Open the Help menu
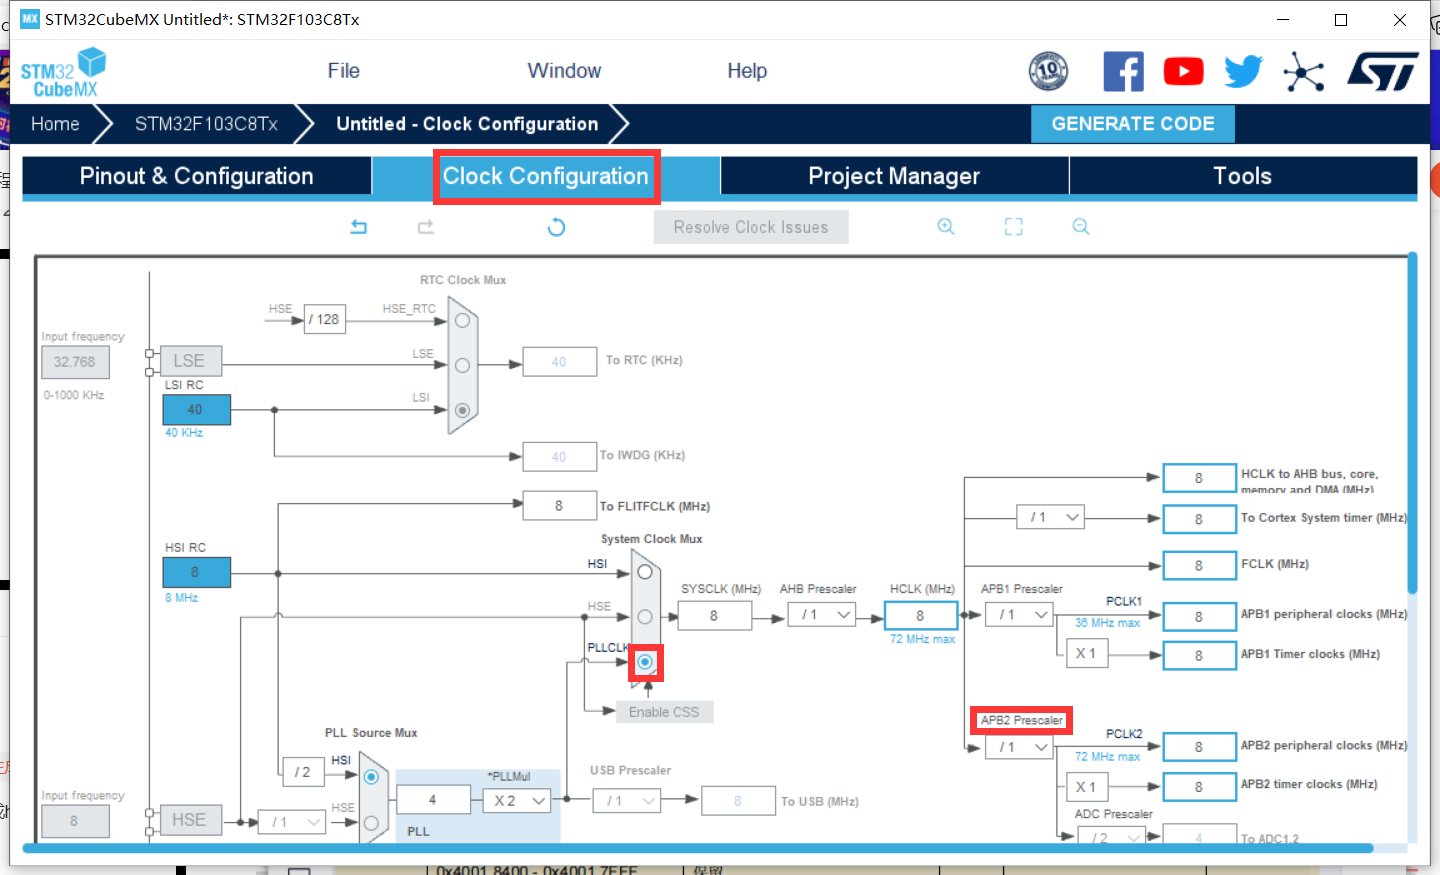The height and width of the screenshot is (875, 1440). point(747,71)
